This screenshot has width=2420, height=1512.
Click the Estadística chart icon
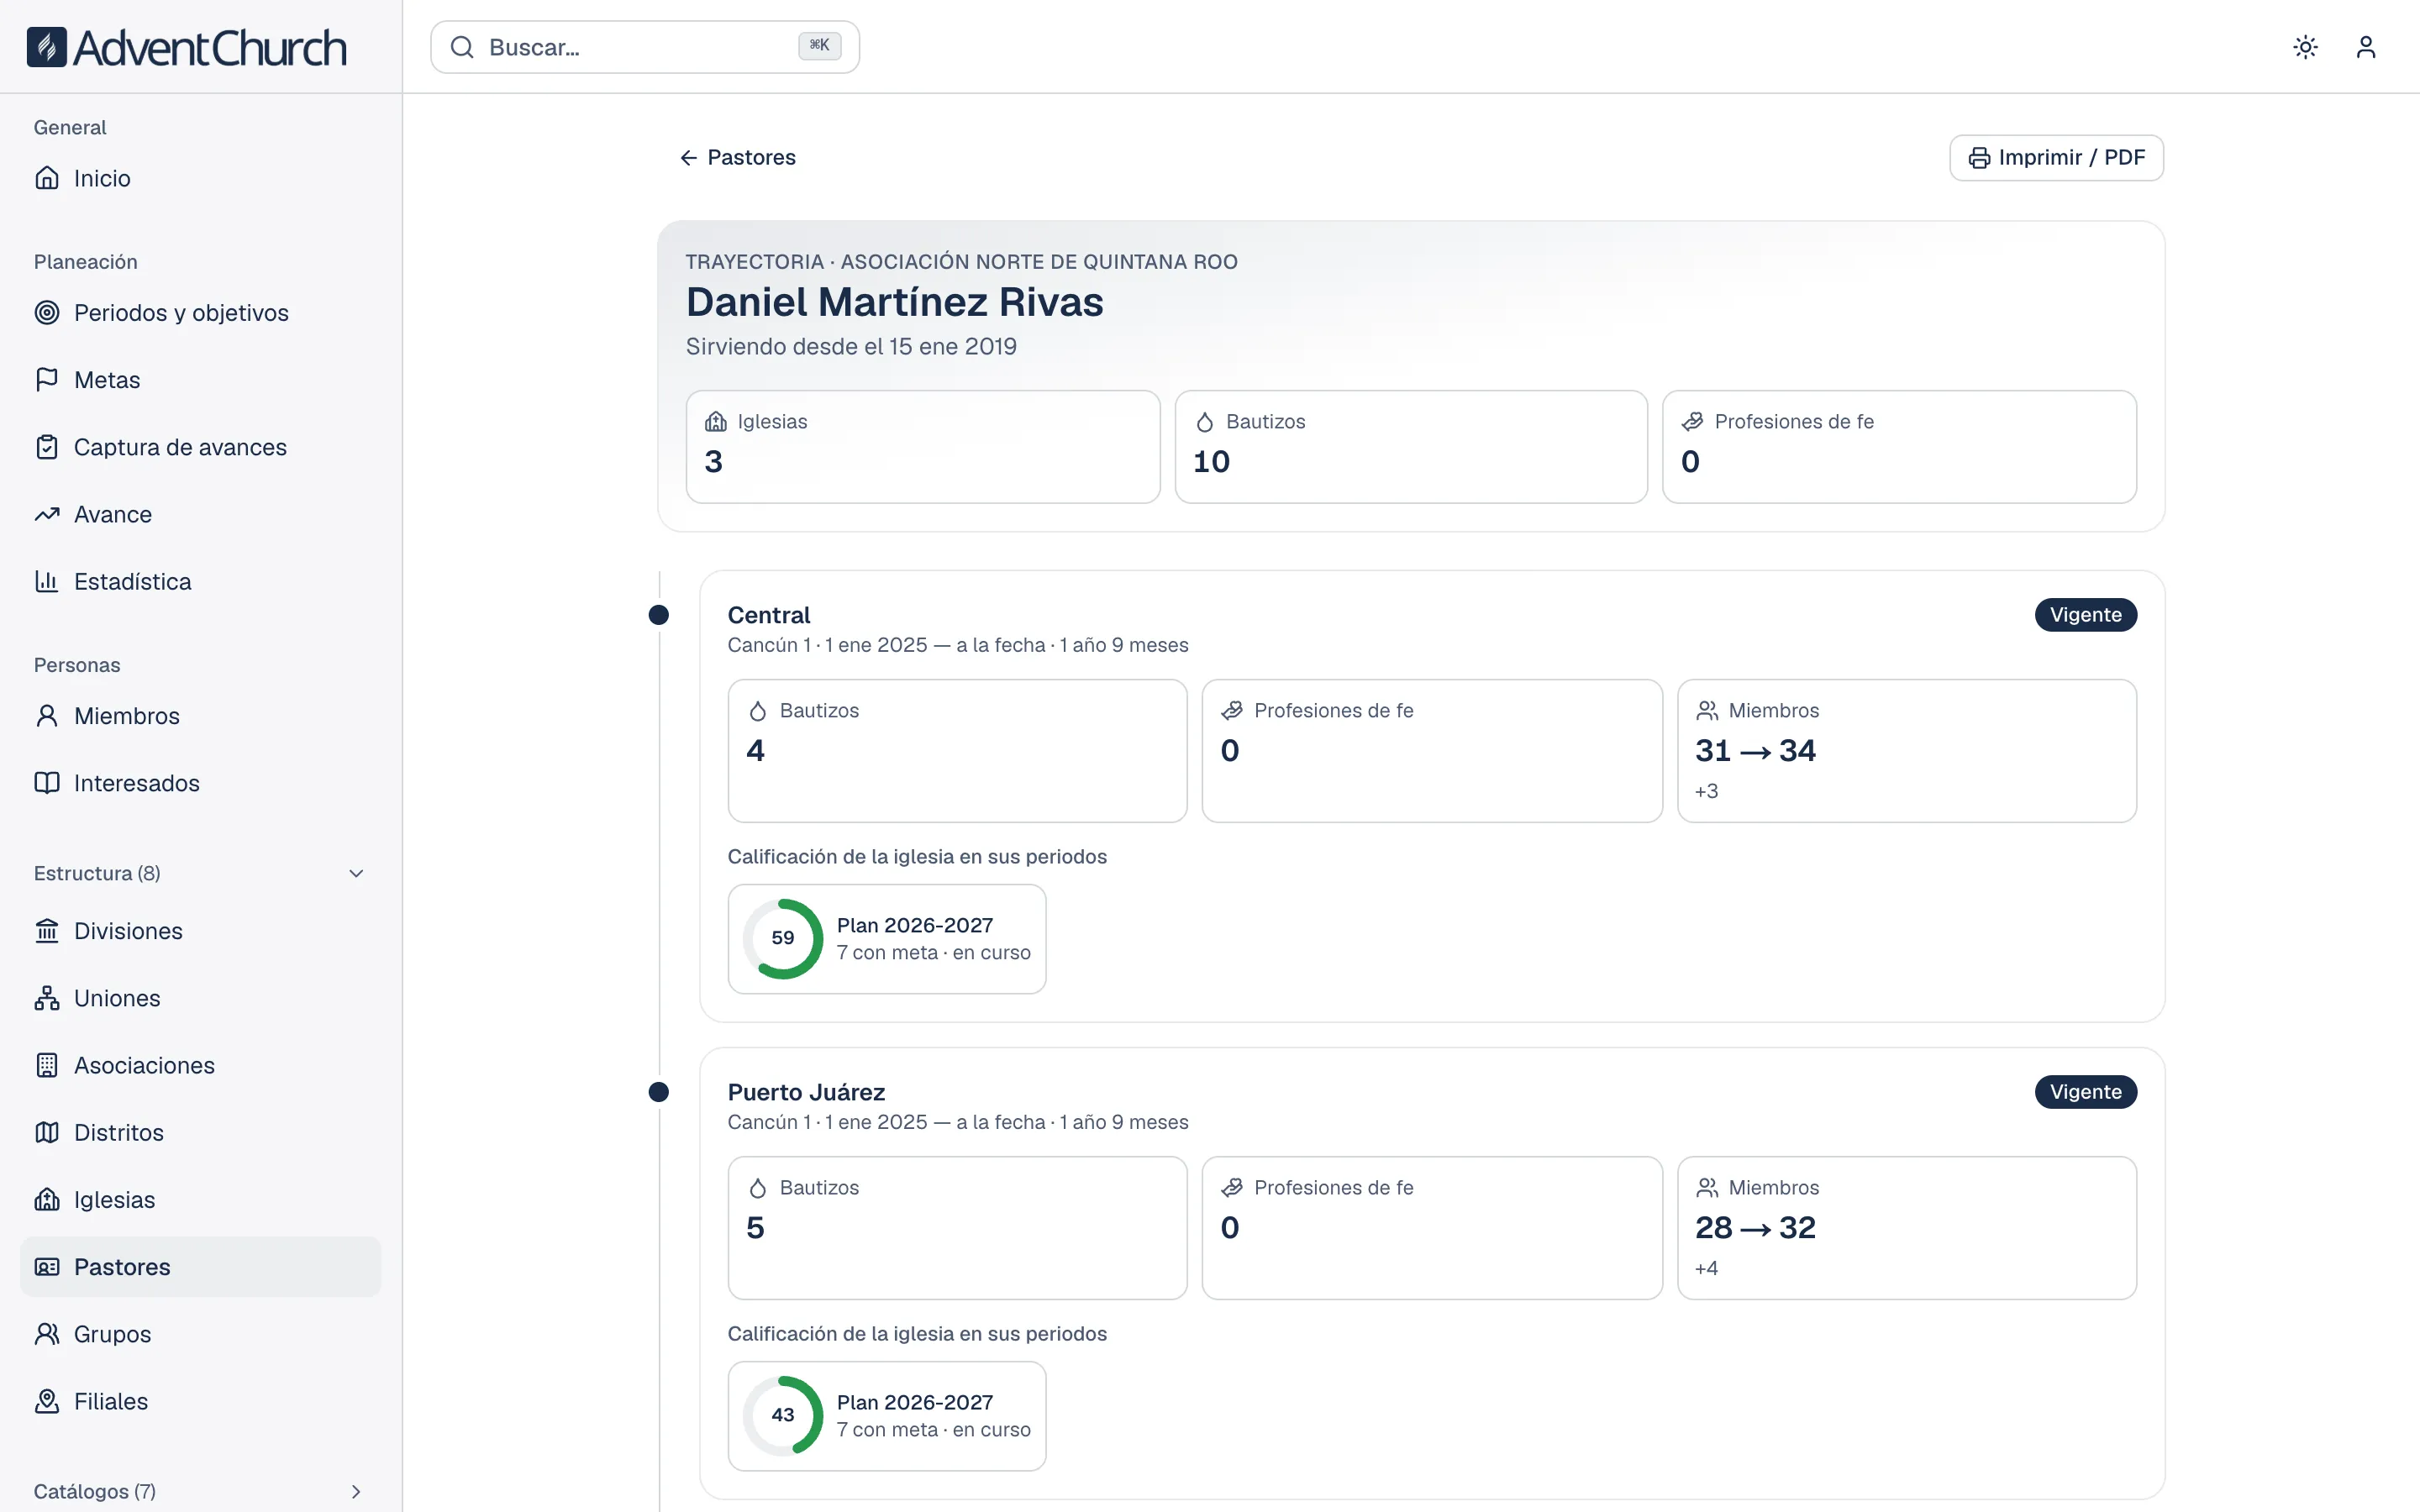(x=47, y=581)
